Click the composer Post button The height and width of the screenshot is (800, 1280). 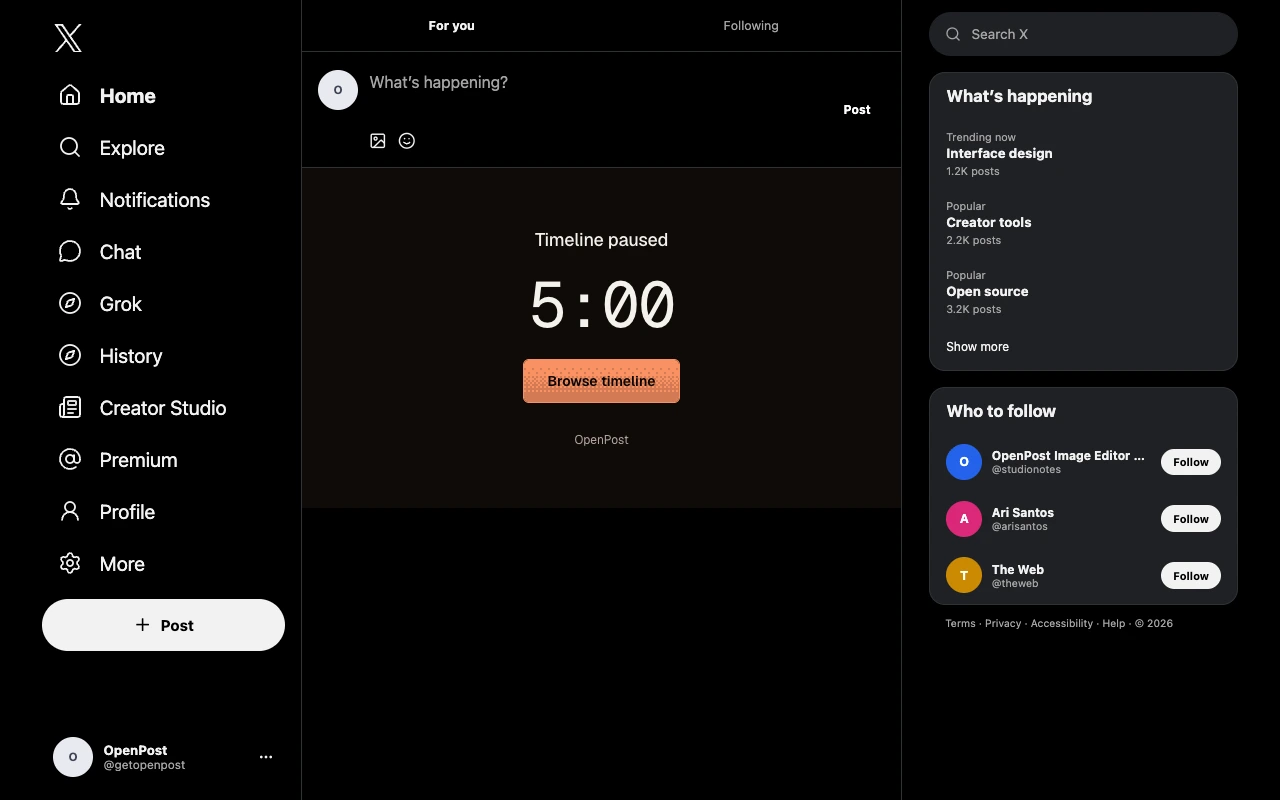(x=857, y=110)
